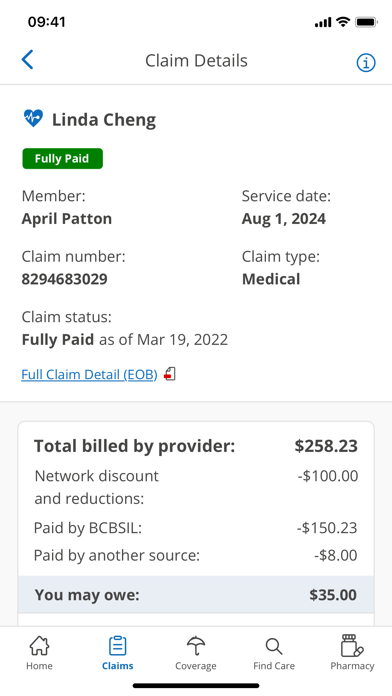Image resolution: width=392 pixels, height=696 pixels.
Task: Tap the Total billed by provider amount
Action: [326, 446]
